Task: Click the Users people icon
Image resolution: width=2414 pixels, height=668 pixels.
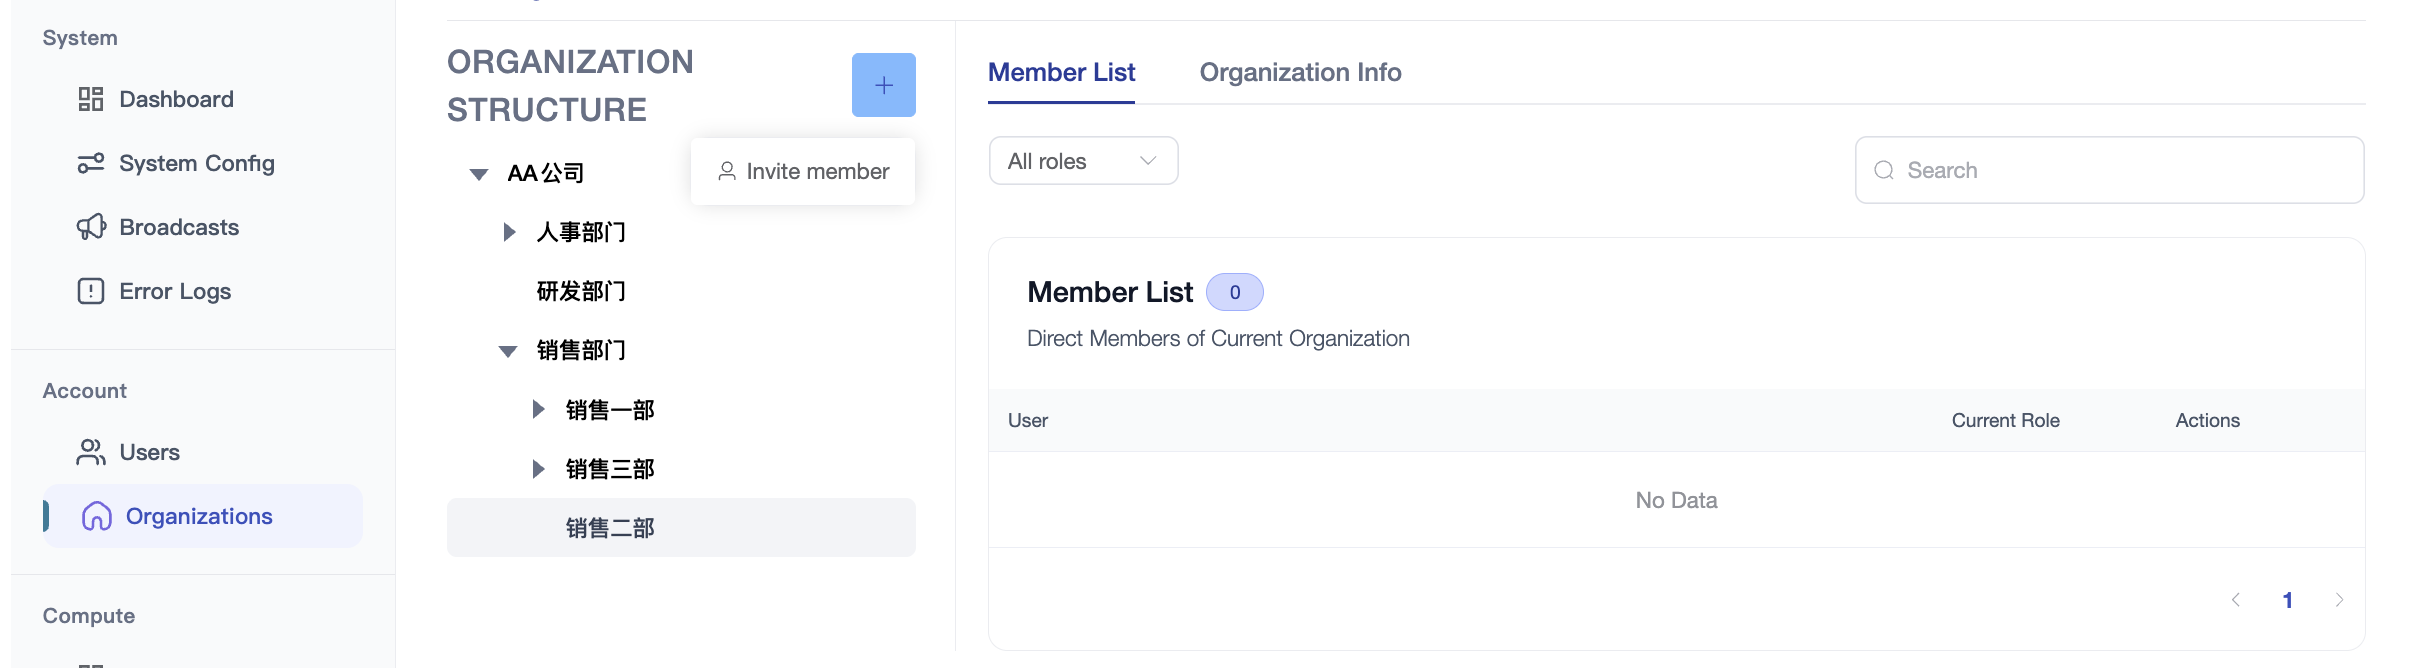Action: [91, 452]
